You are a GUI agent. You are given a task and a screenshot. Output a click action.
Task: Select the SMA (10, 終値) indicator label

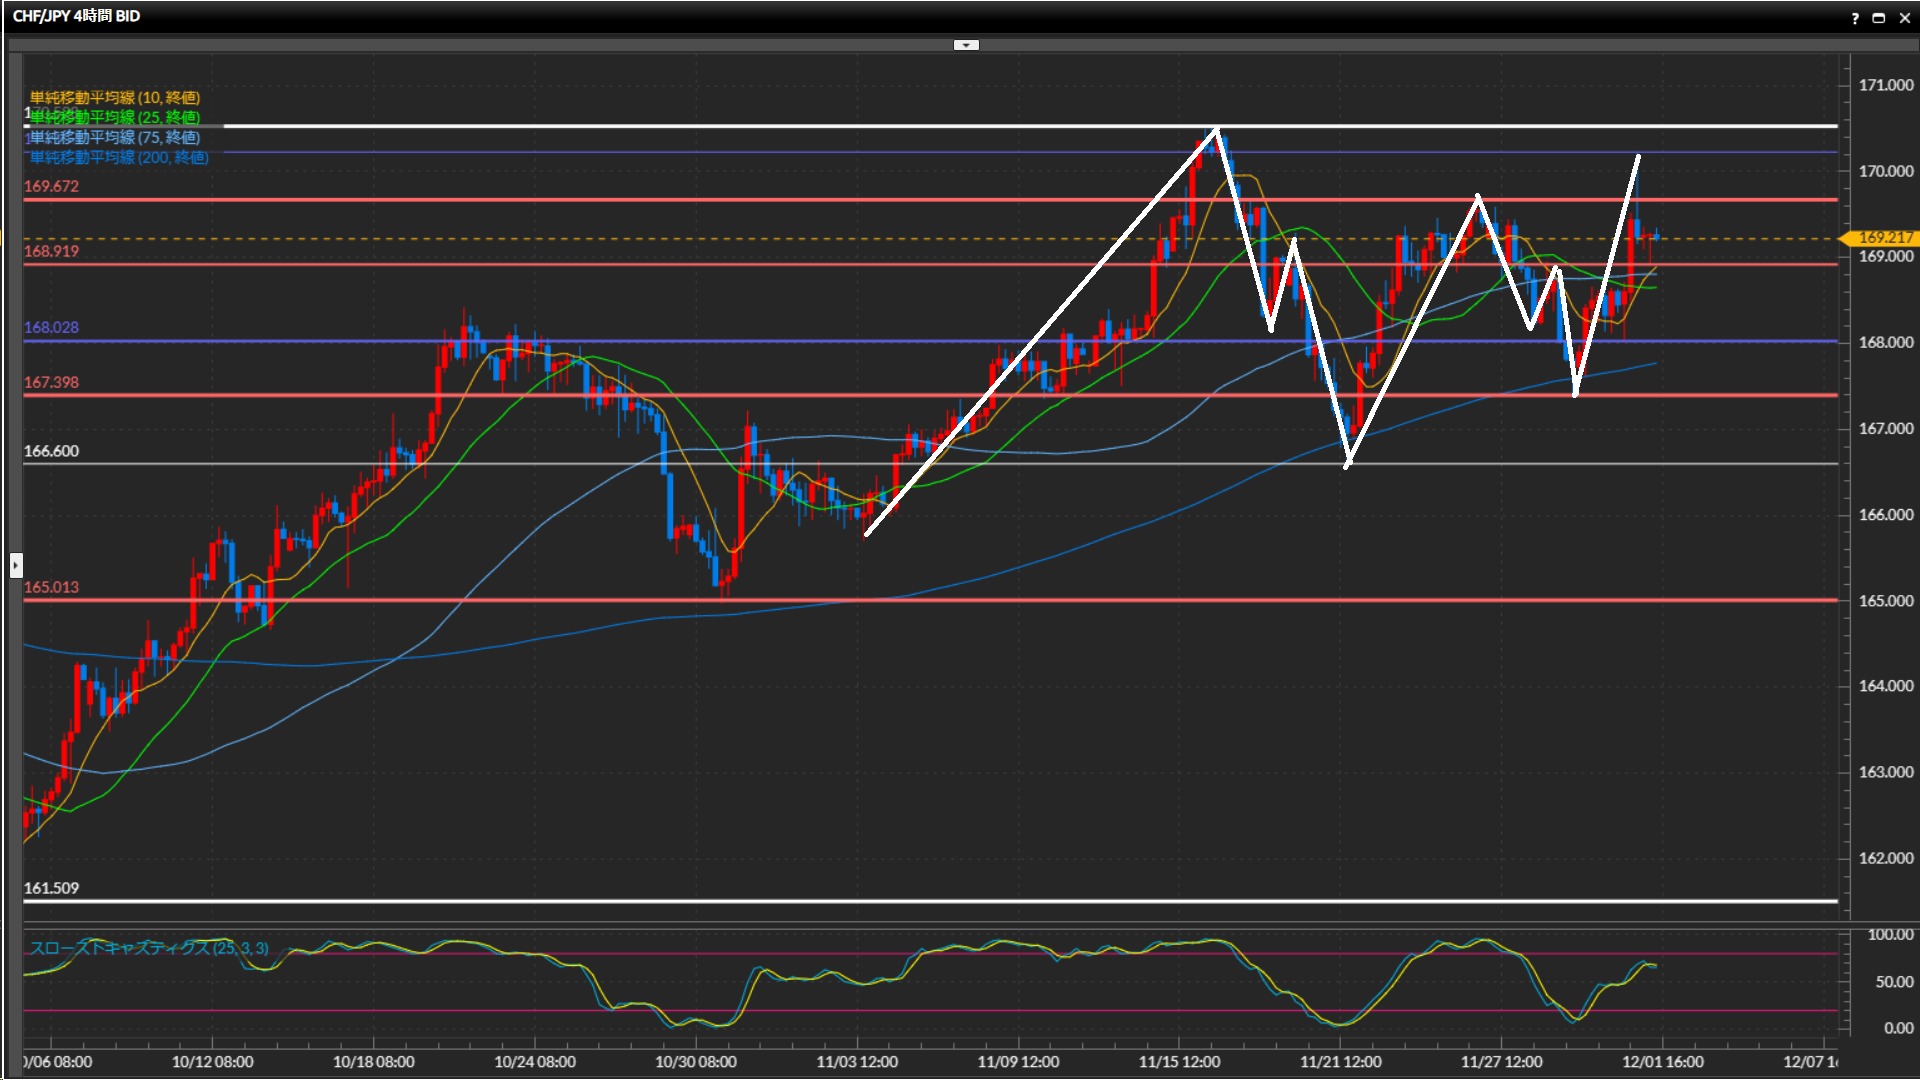[x=114, y=97]
